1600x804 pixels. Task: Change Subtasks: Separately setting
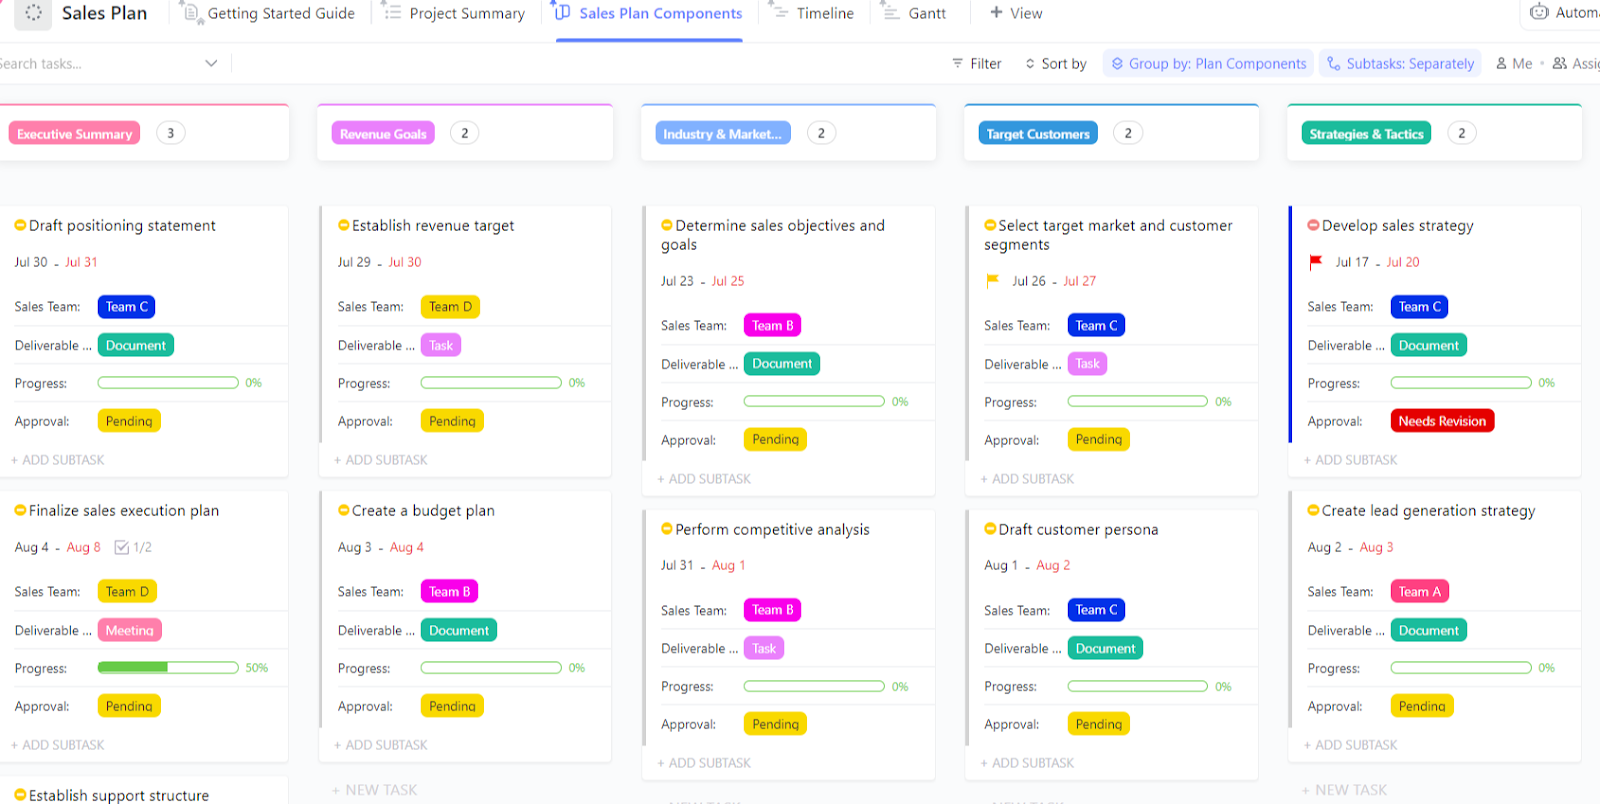point(1399,64)
